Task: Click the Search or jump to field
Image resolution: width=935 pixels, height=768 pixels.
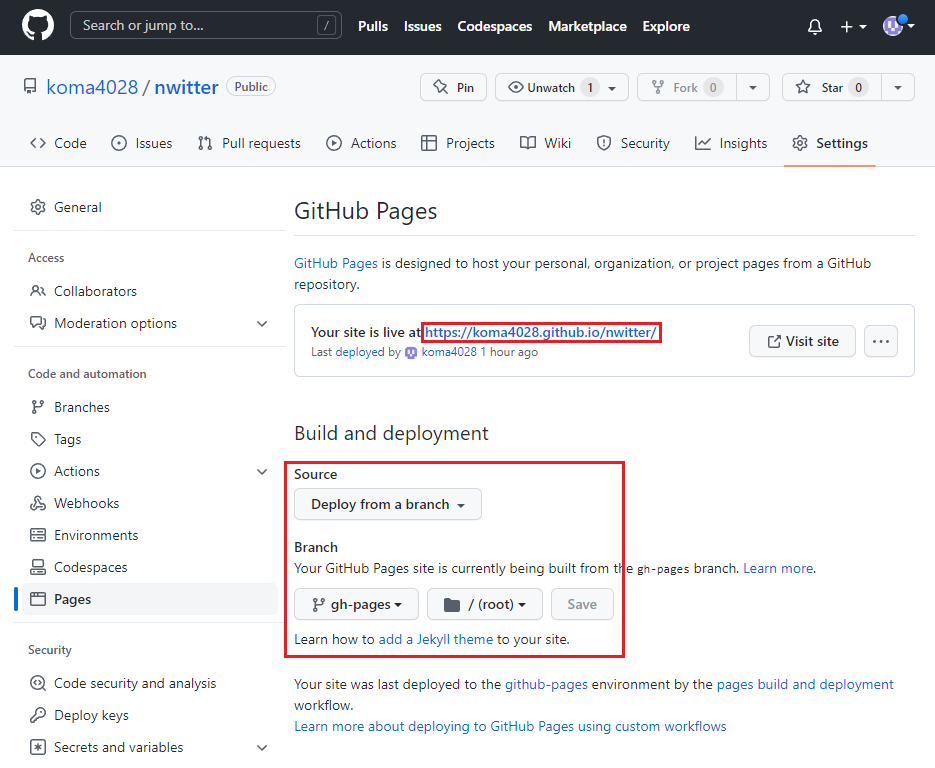Action: tap(206, 26)
